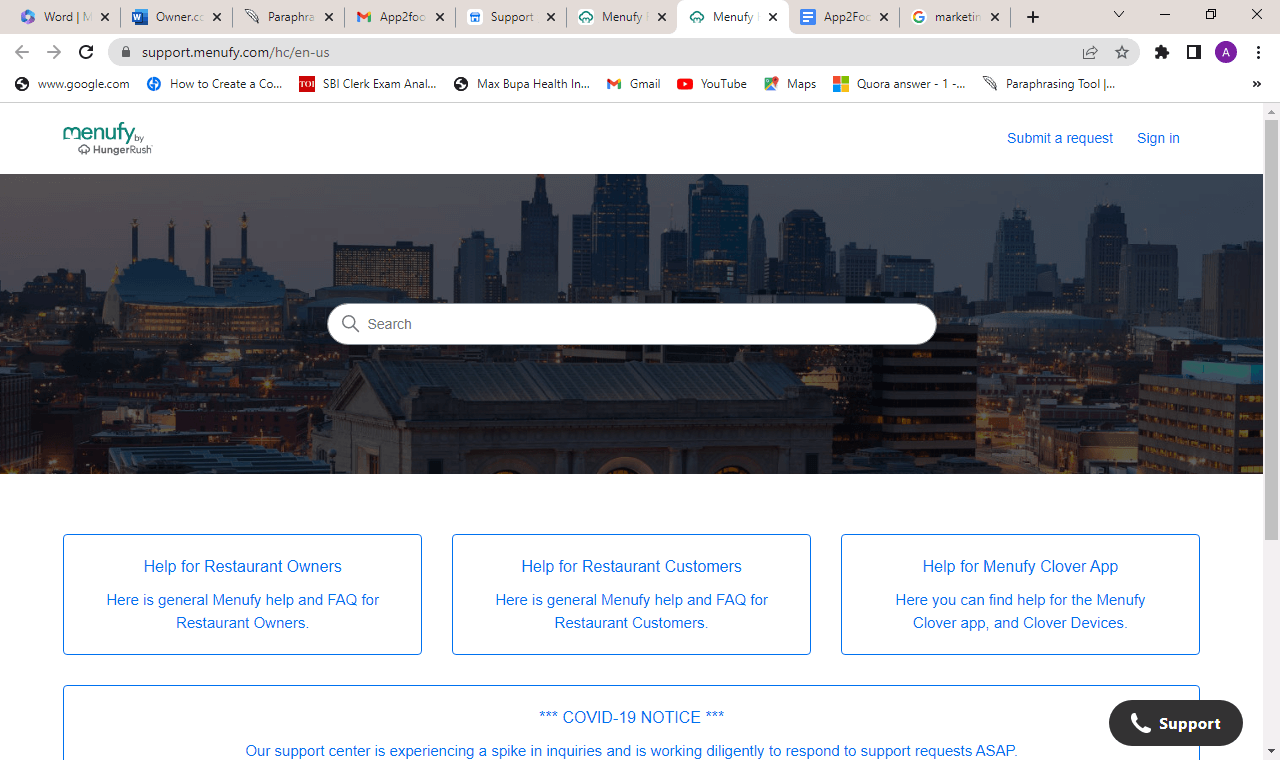The image size is (1280, 760).
Task: Click the black Support phone button
Action: point(1176,723)
